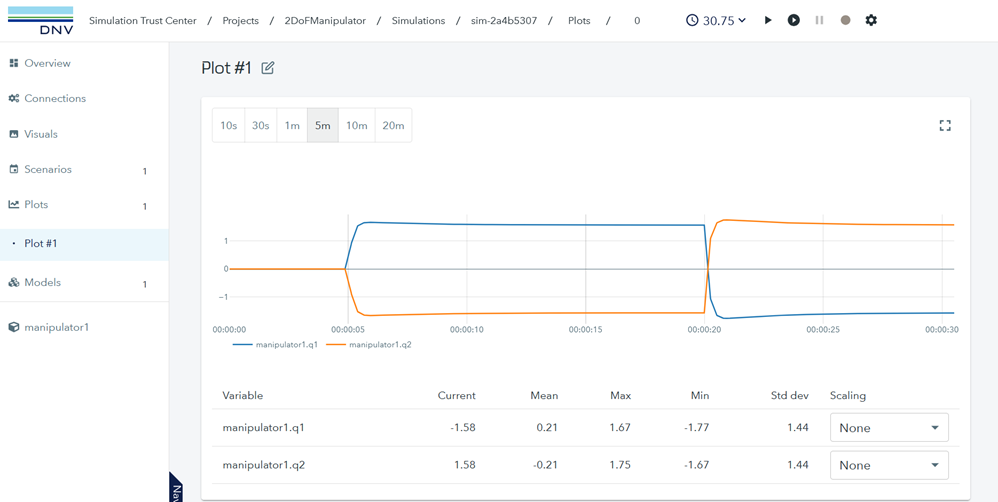
Task: Set time range to 1m
Action: 292,125
